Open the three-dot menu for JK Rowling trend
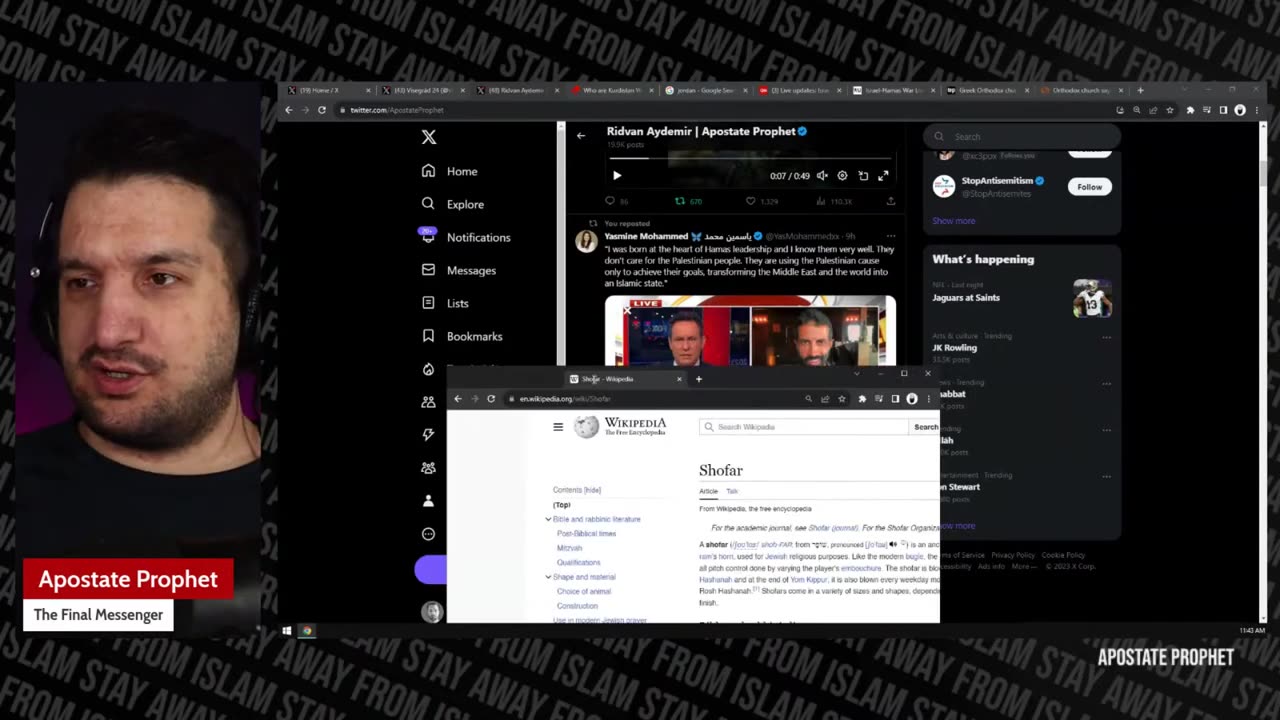The width and height of the screenshot is (1280, 720). pos(1106,337)
